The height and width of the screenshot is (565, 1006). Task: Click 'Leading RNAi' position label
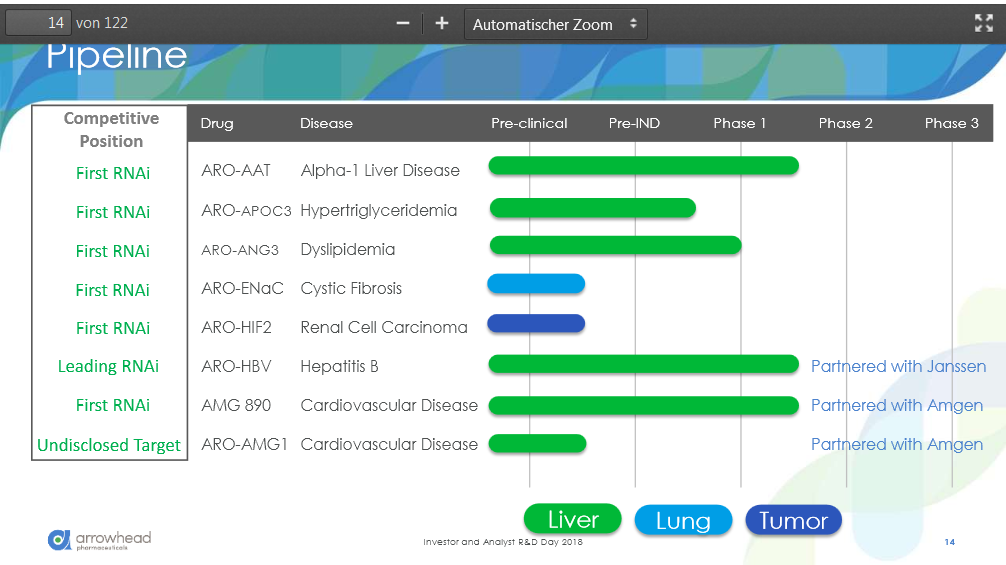(108, 366)
